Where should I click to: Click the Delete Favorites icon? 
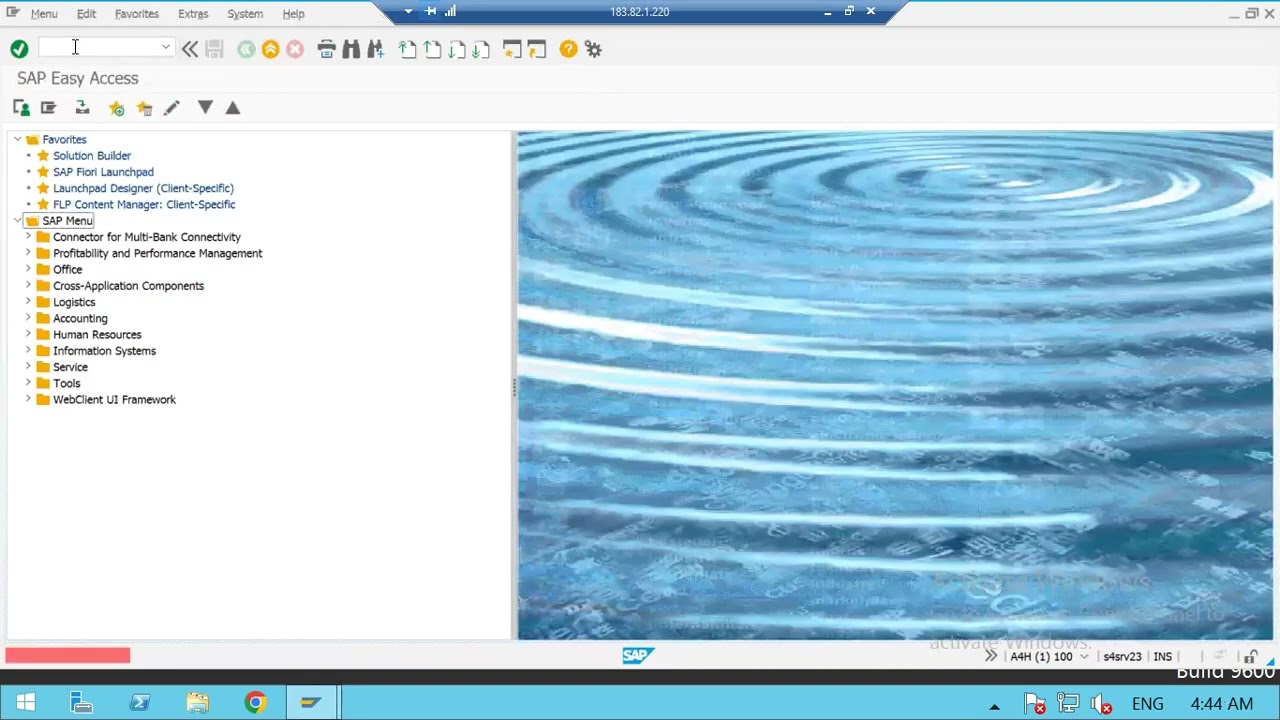144,108
